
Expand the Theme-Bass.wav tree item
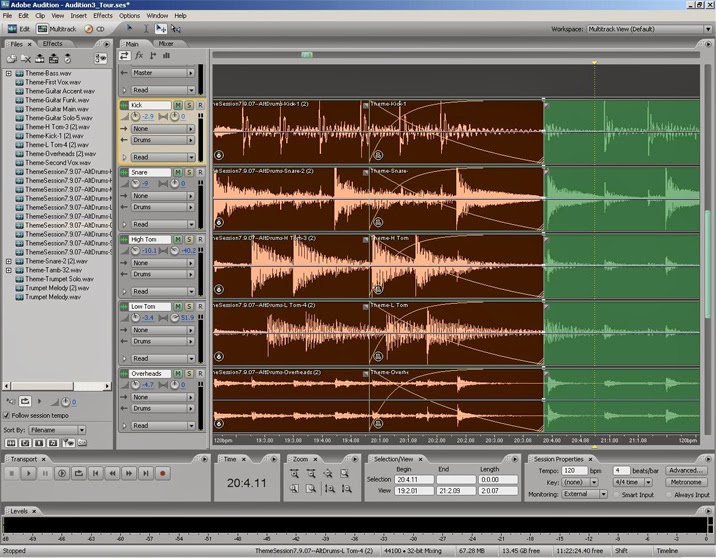coord(9,73)
